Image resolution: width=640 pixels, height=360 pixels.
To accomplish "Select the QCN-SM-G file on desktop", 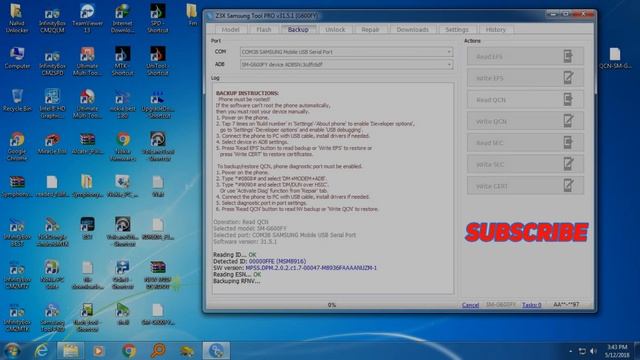I will coord(615,58).
